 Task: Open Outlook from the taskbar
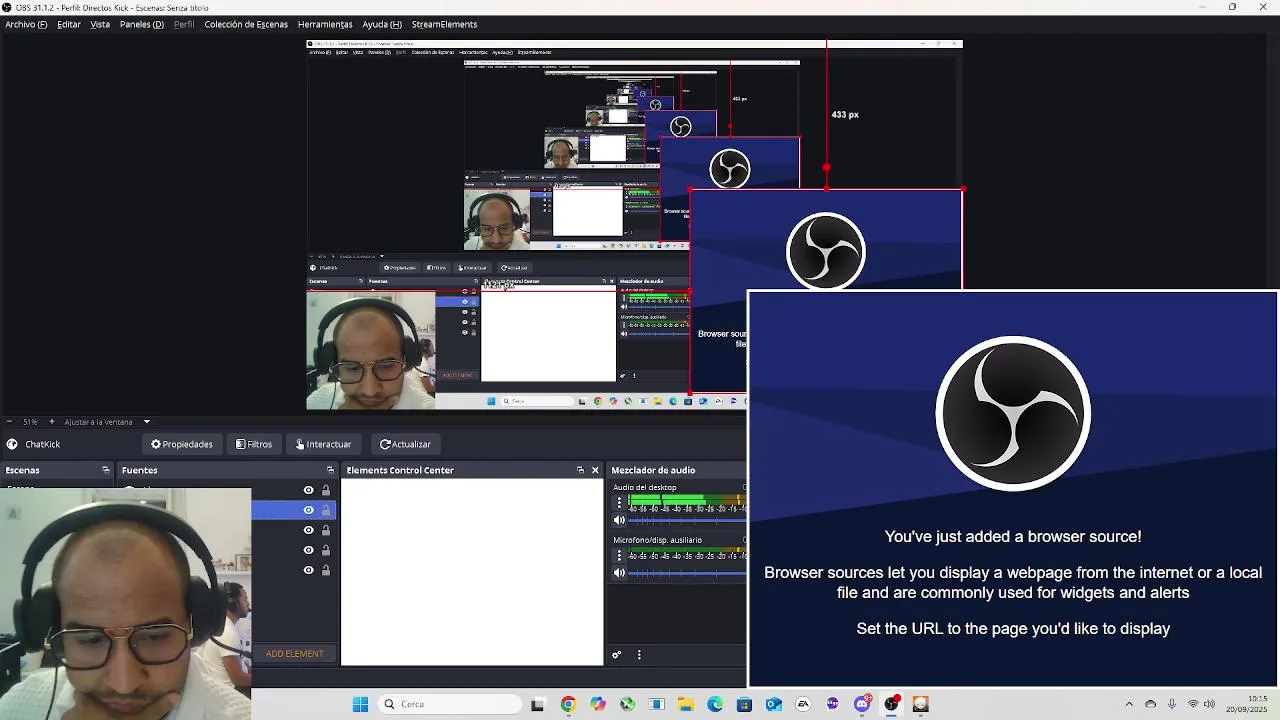point(774,704)
